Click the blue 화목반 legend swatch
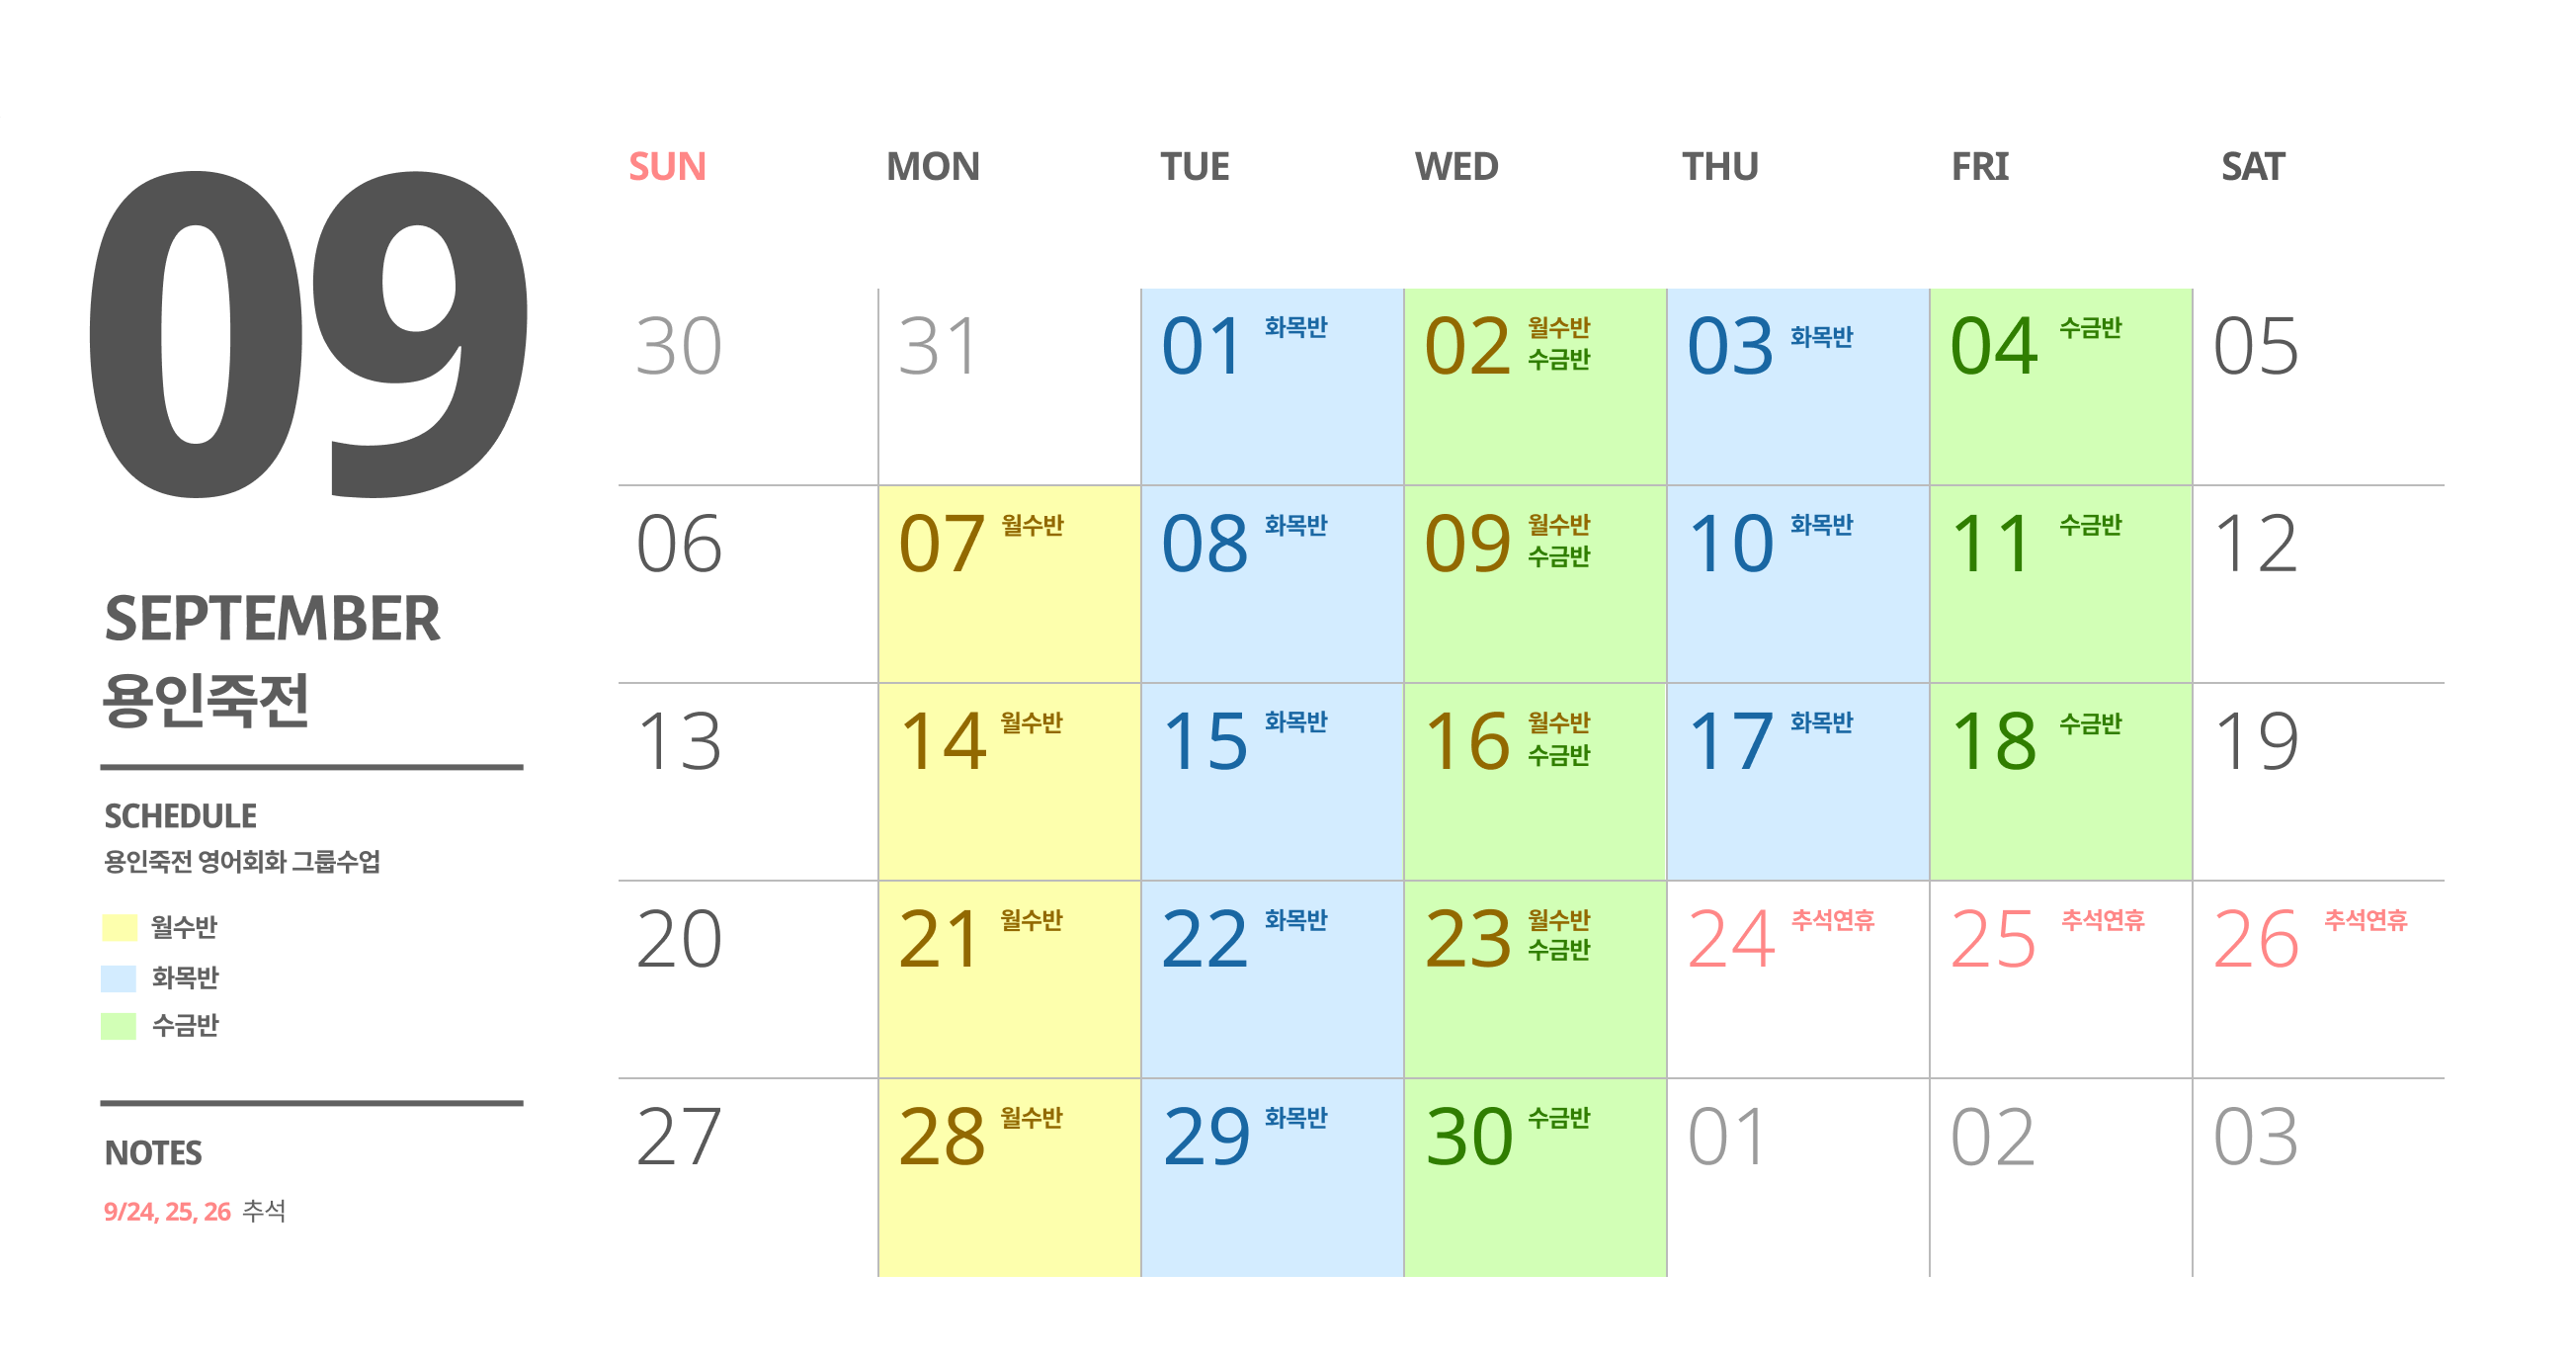2576x1356 pixels. pos(119,977)
